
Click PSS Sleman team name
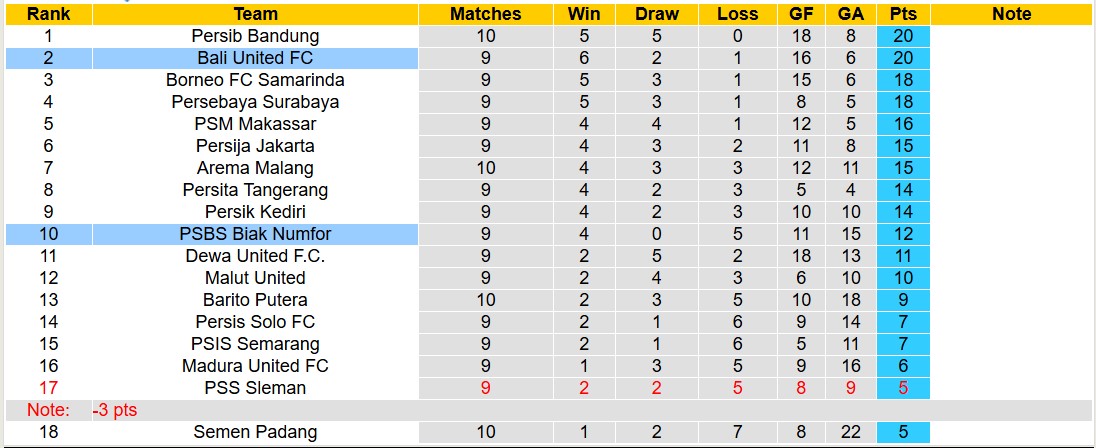coord(255,388)
